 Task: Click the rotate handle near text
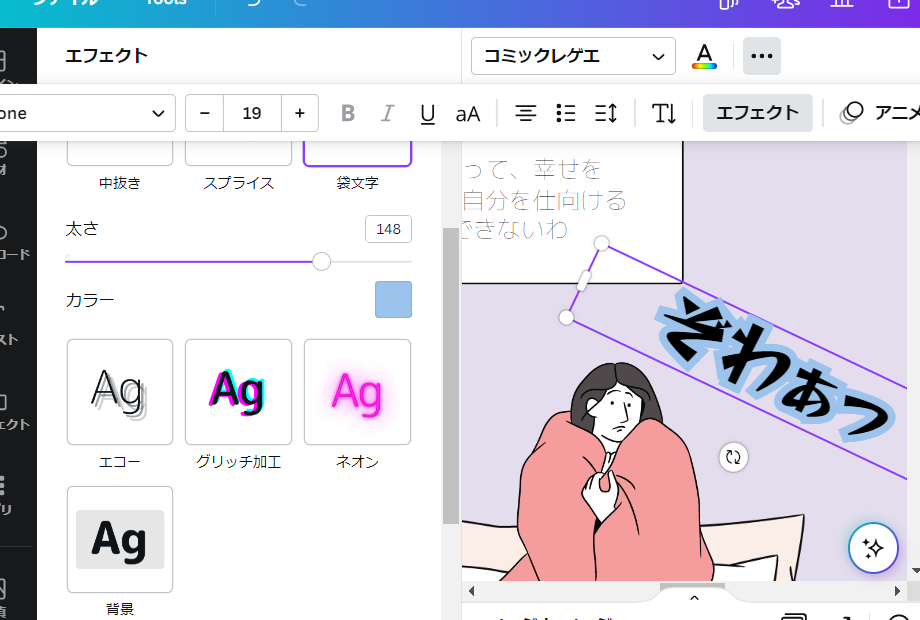pos(733,457)
